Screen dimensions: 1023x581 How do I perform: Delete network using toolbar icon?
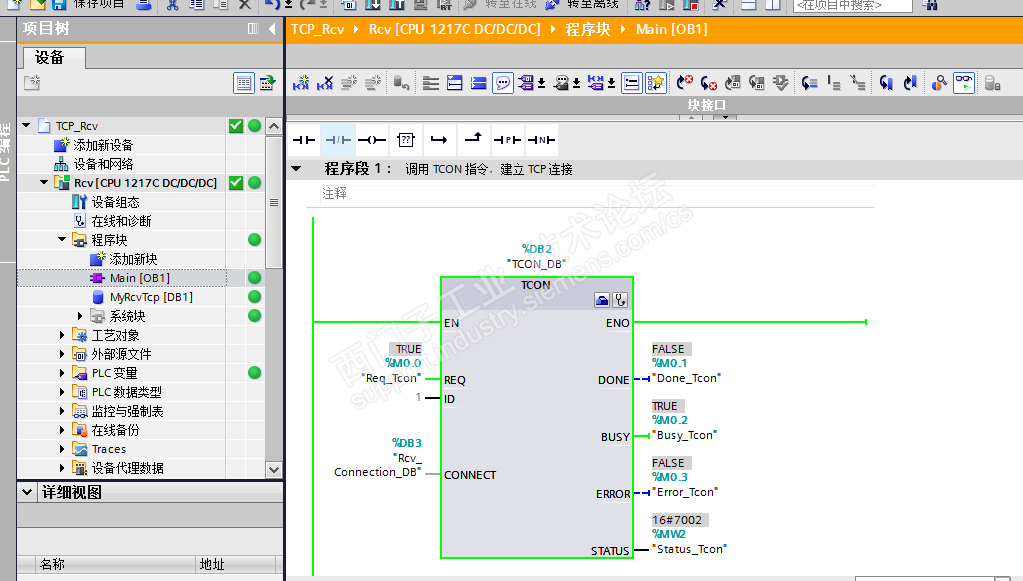pos(325,83)
